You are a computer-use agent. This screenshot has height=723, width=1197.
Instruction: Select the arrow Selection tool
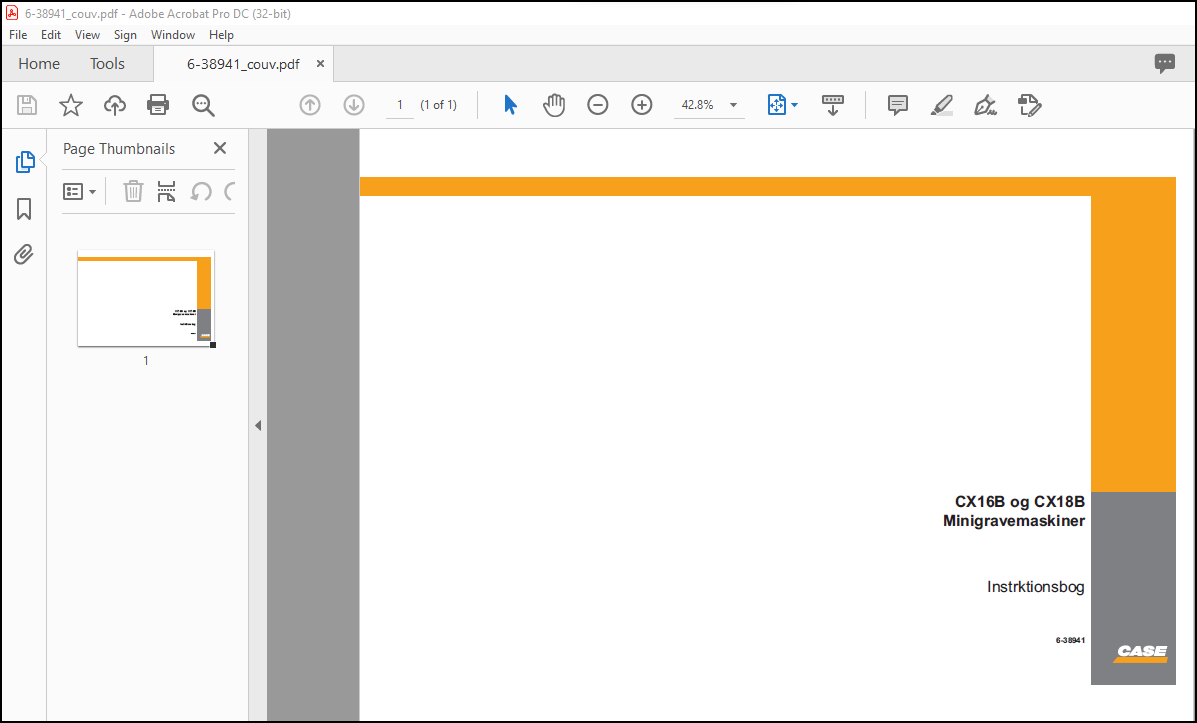tap(511, 105)
